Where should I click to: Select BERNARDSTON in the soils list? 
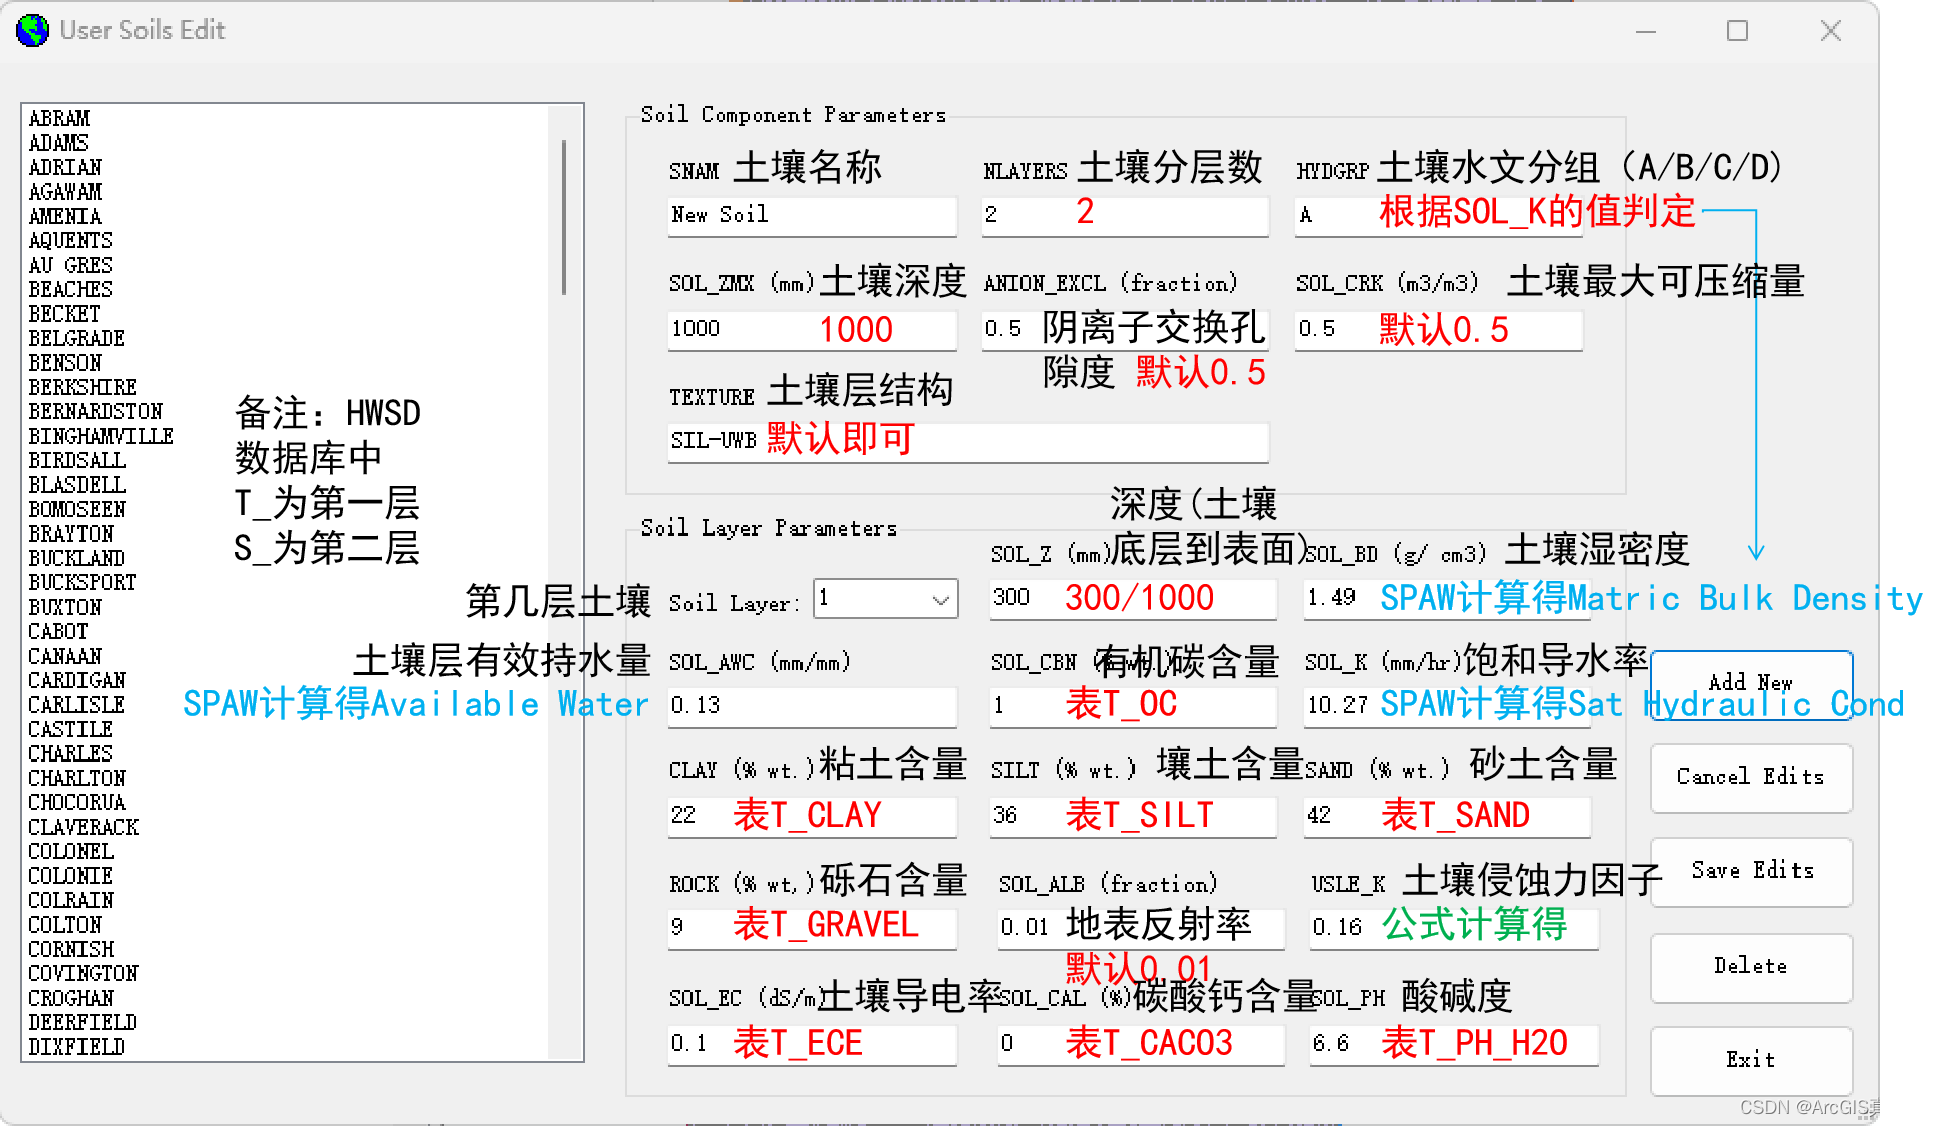[x=95, y=412]
